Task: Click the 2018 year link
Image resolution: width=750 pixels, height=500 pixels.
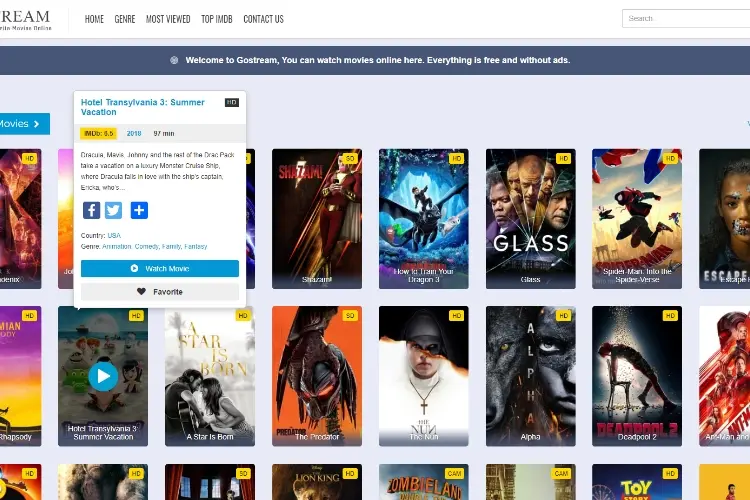Action: pyautogui.click(x=134, y=133)
